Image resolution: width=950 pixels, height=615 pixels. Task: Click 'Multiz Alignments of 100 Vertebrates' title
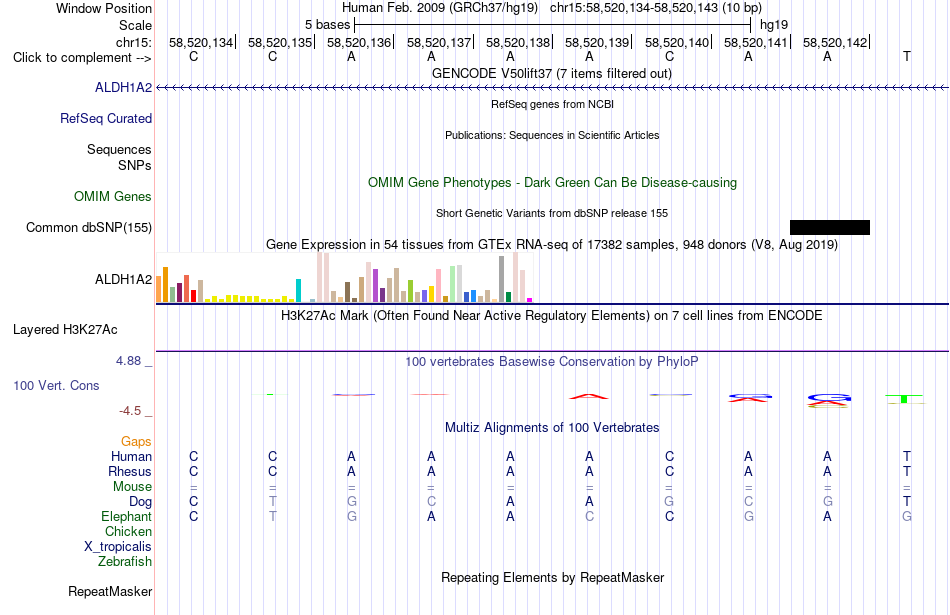click(551, 428)
